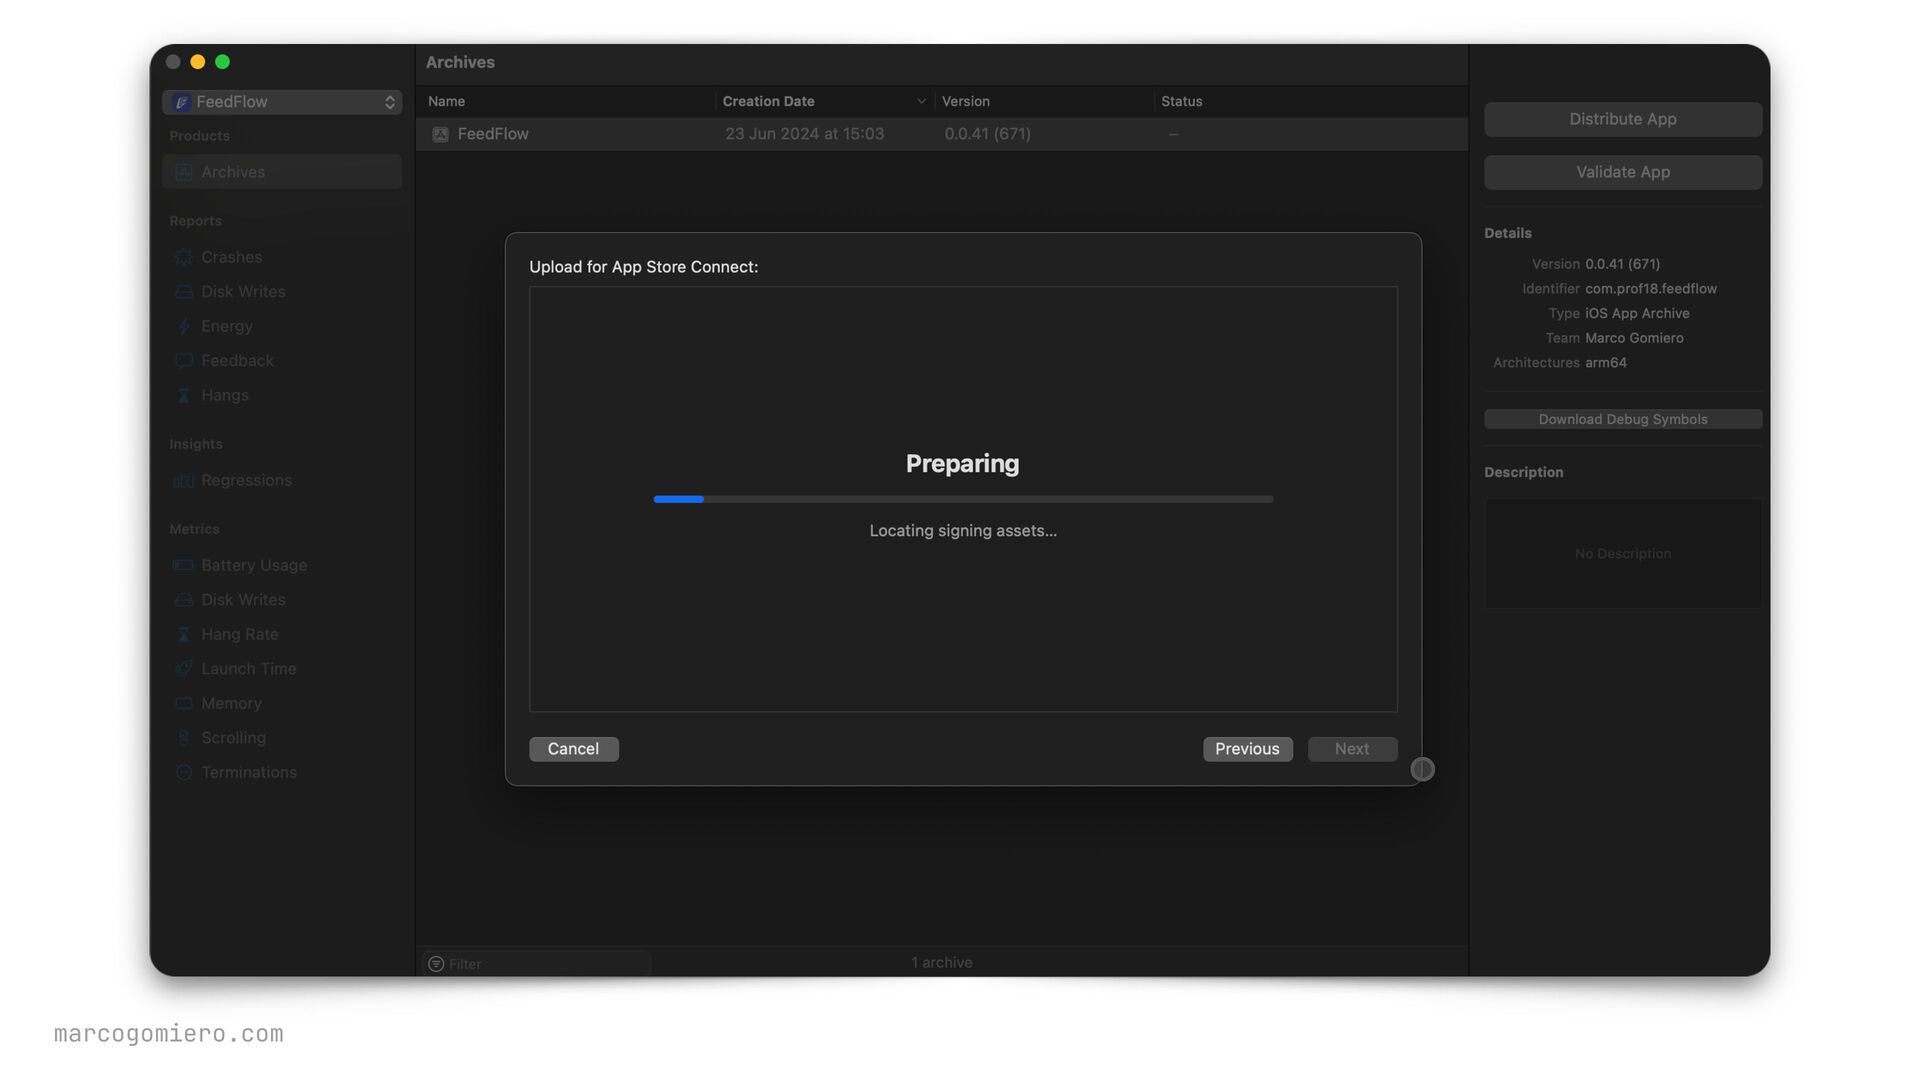Open Terminations metrics

coord(249,772)
